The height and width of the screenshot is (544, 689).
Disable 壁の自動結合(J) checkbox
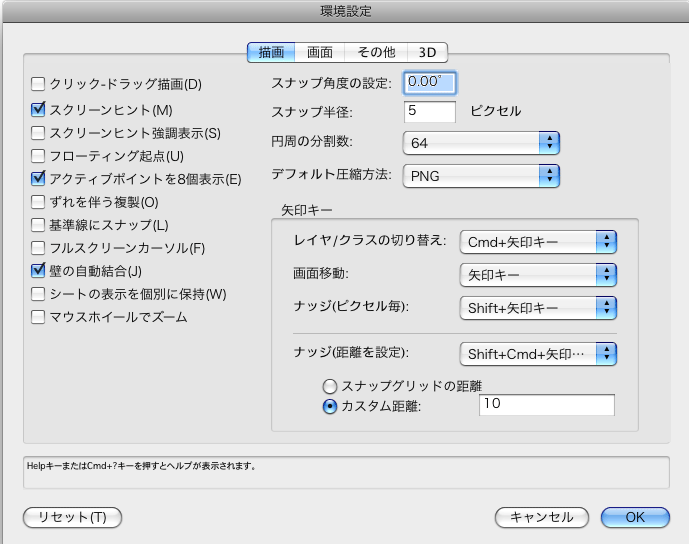39,271
